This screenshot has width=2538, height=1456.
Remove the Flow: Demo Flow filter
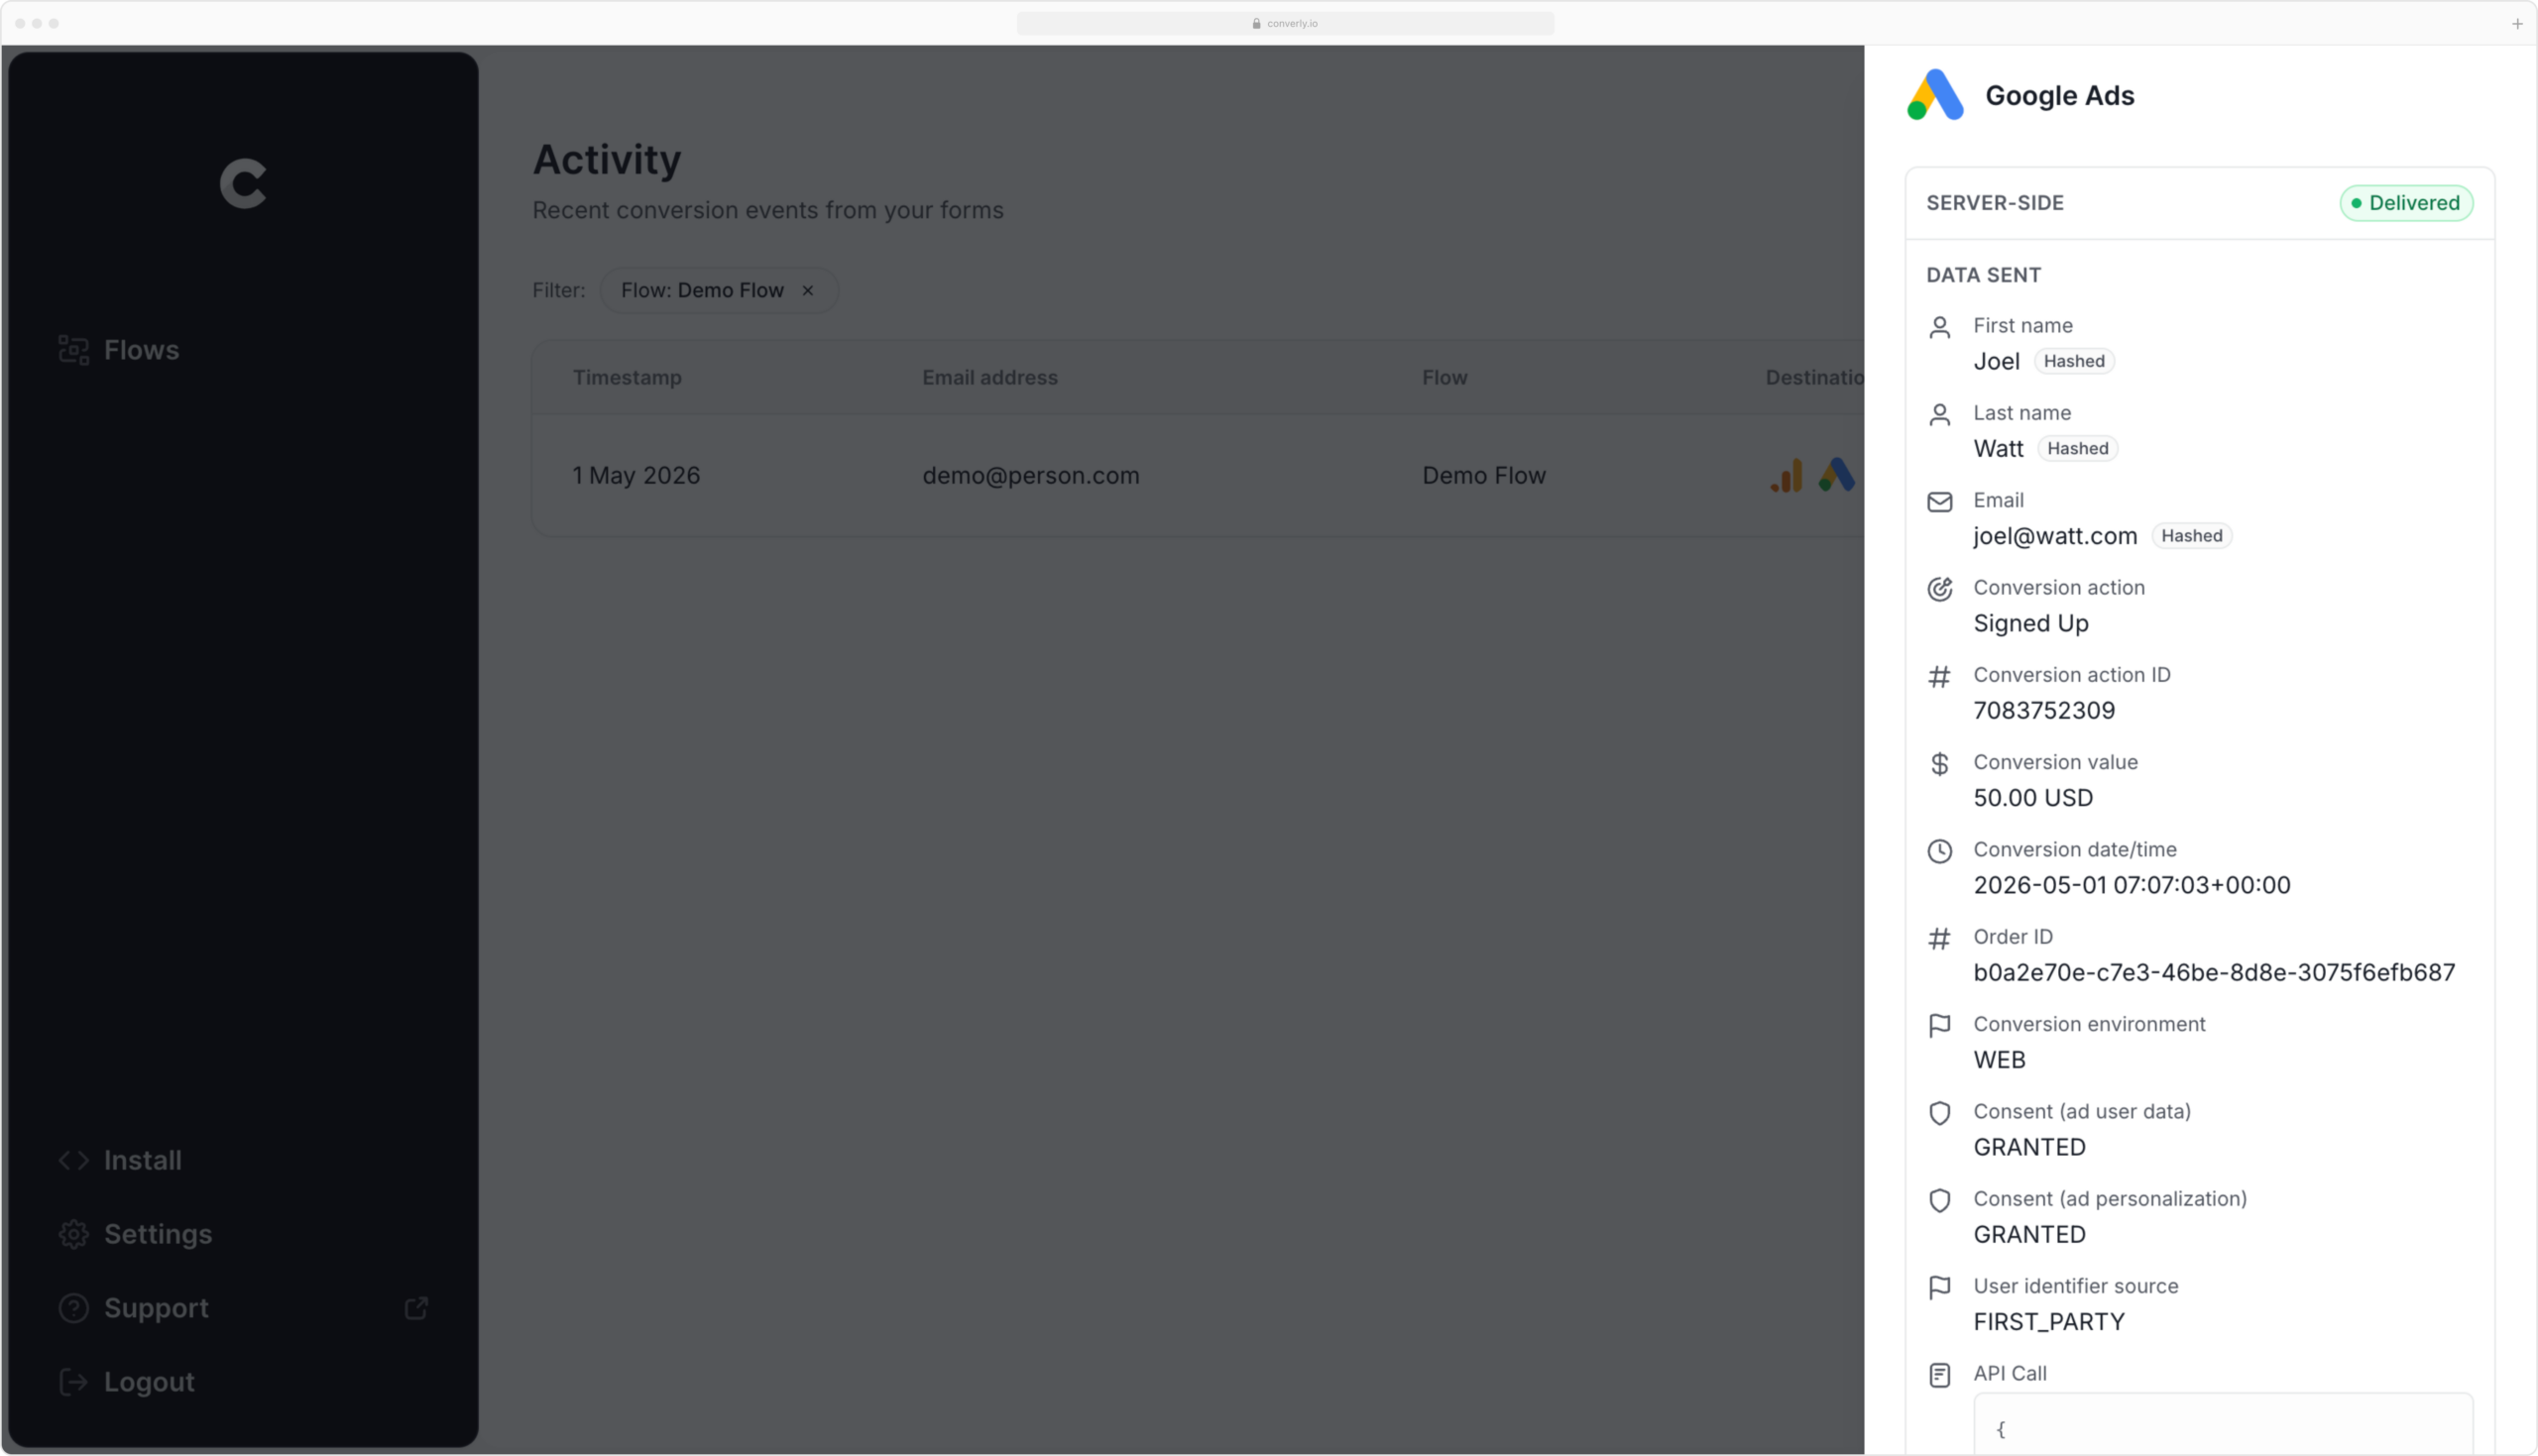click(808, 290)
